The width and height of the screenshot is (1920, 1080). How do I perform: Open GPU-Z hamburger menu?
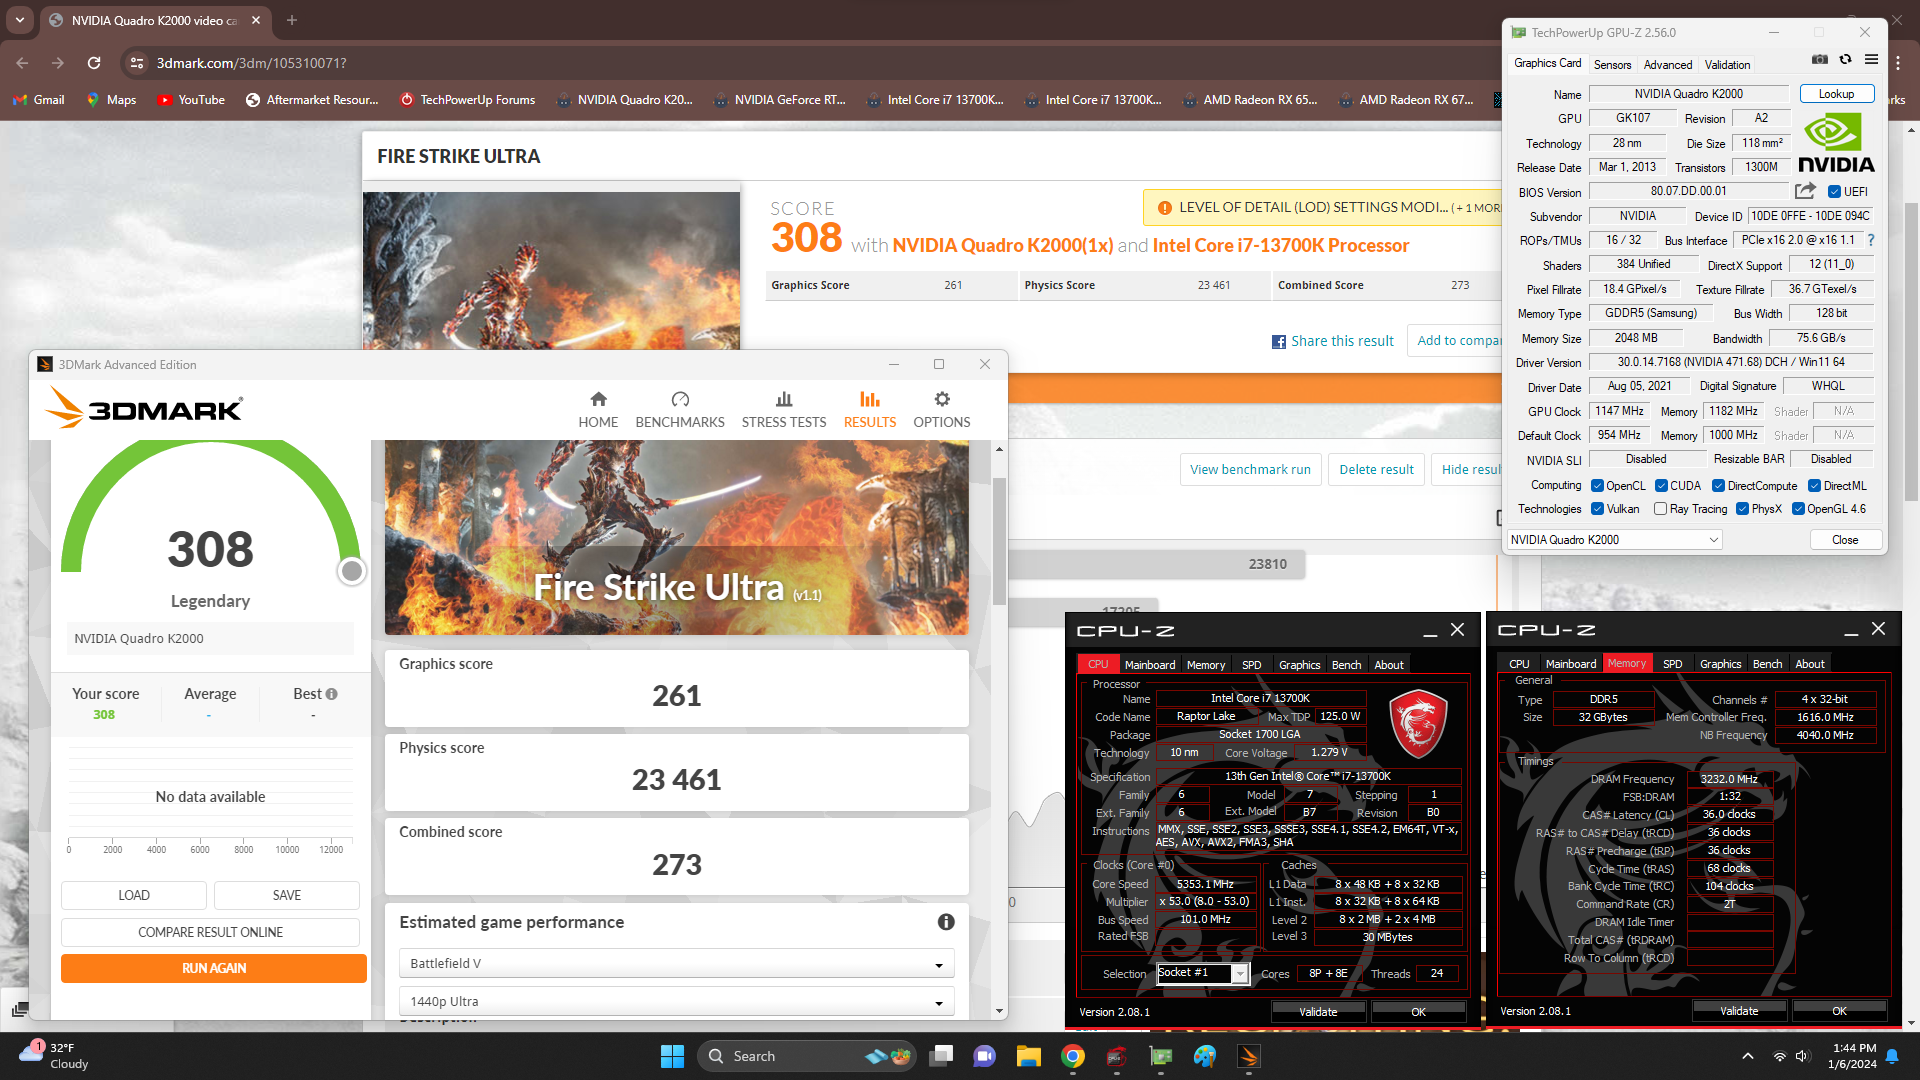[x=1871, y=60]
